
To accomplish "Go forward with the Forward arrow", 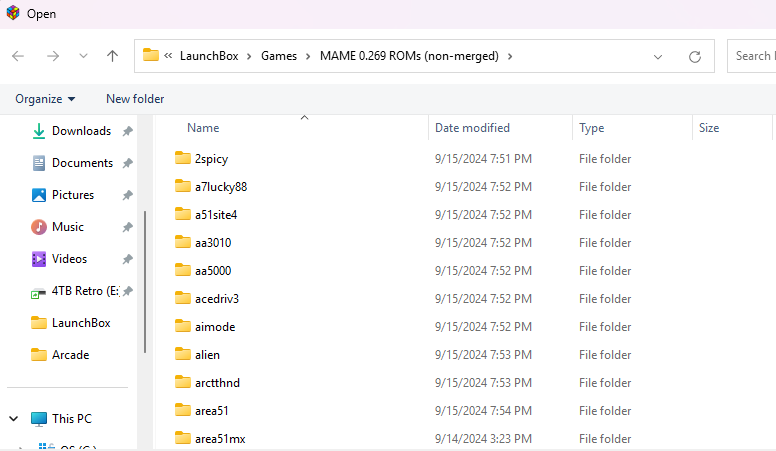I will 52,56.
